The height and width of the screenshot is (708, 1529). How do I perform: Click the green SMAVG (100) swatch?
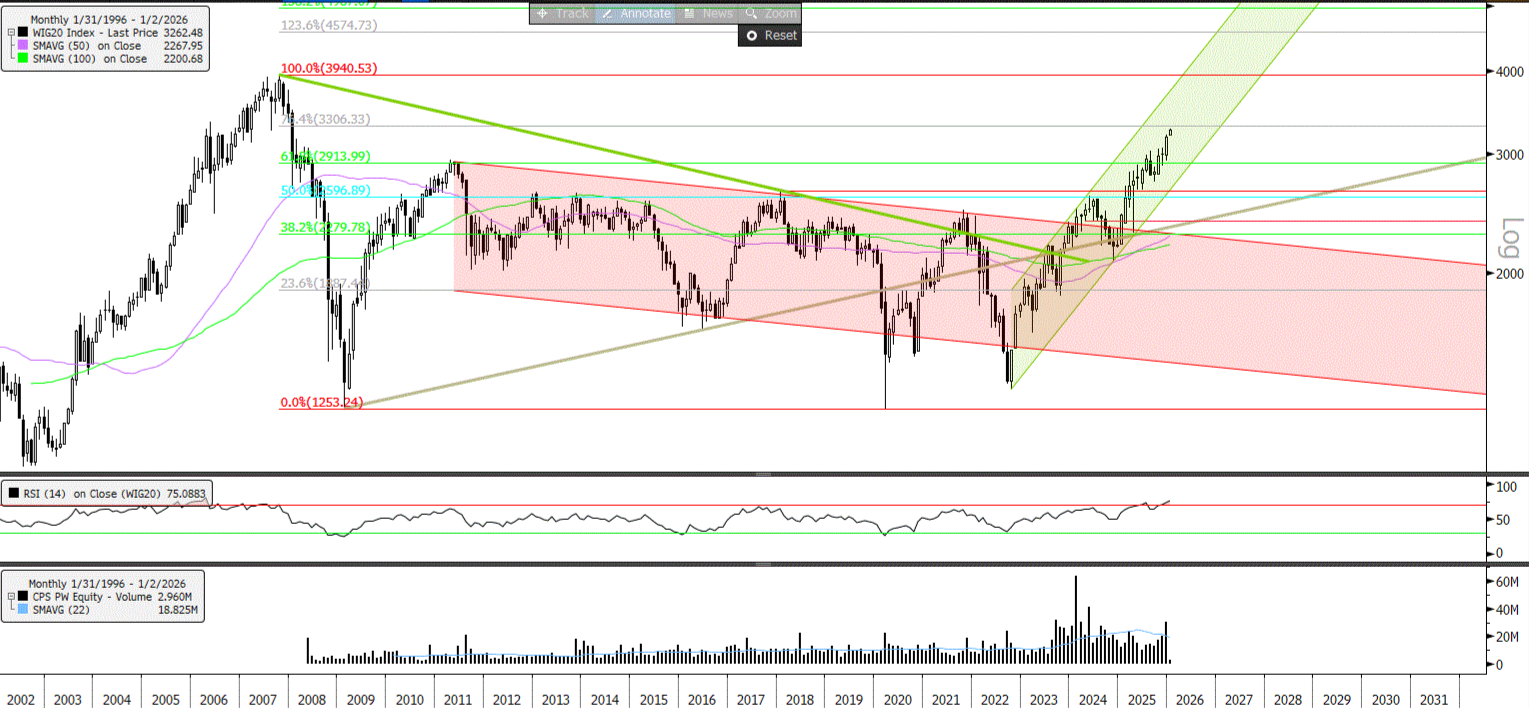click(x=22, y=59)
